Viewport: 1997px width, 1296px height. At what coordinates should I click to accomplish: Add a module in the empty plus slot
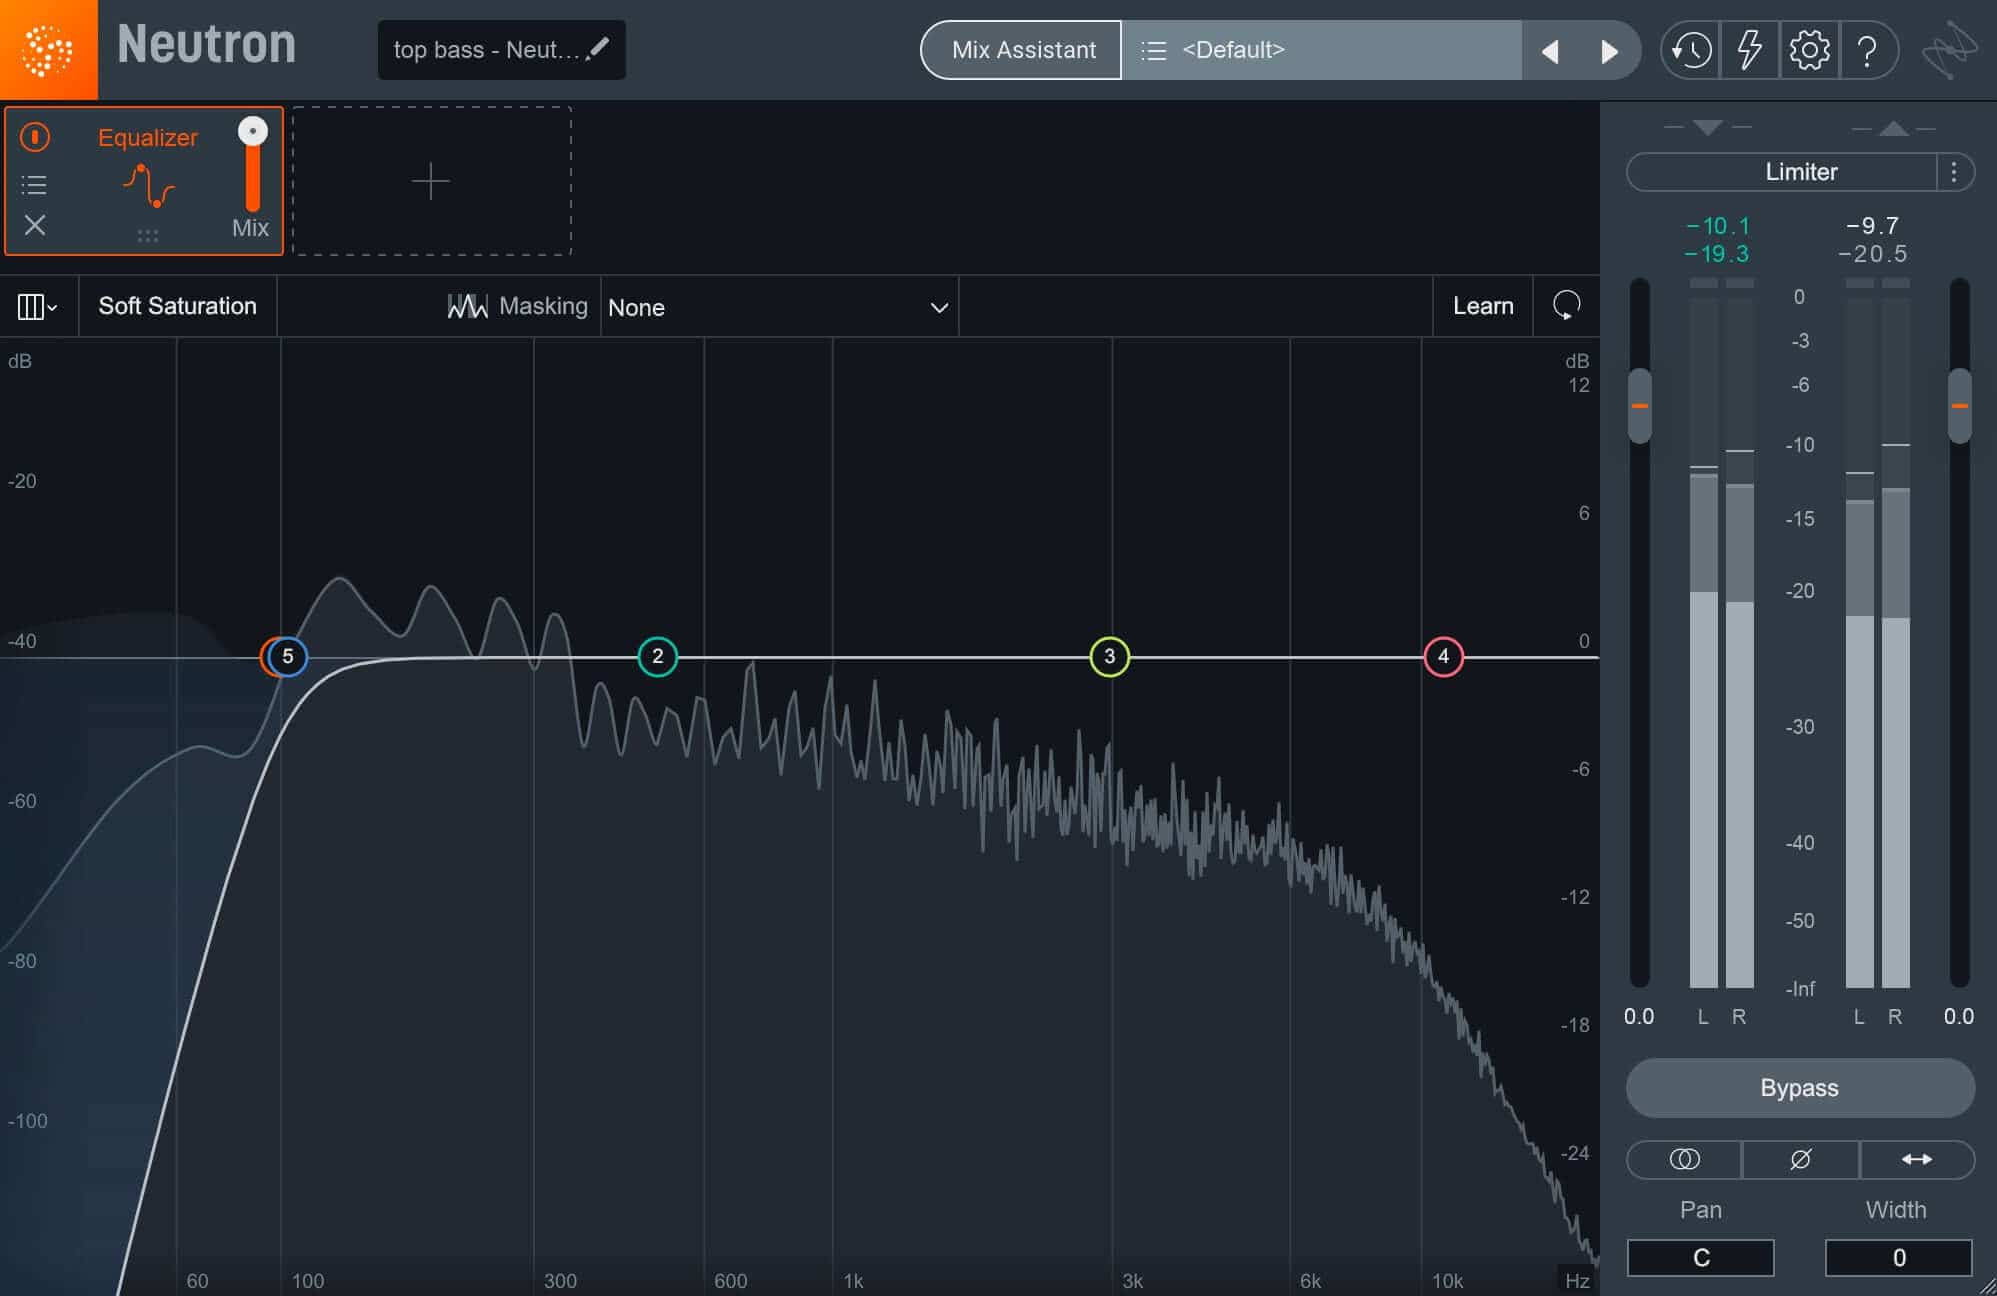(432, 181)
